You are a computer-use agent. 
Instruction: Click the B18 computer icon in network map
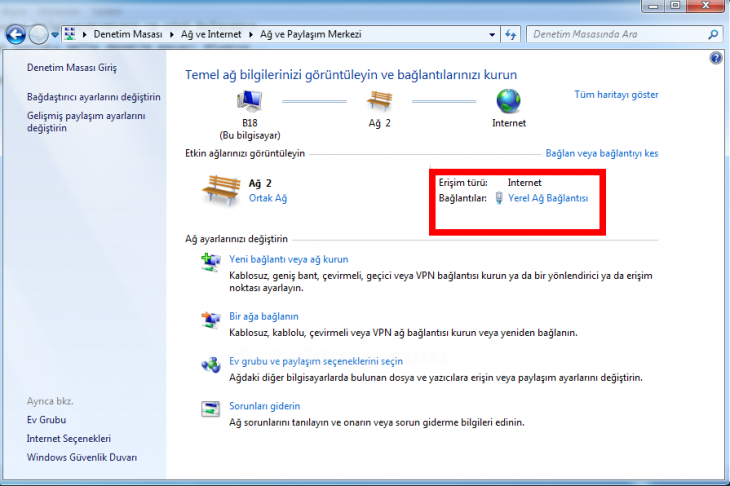click(x=250, y=101)
